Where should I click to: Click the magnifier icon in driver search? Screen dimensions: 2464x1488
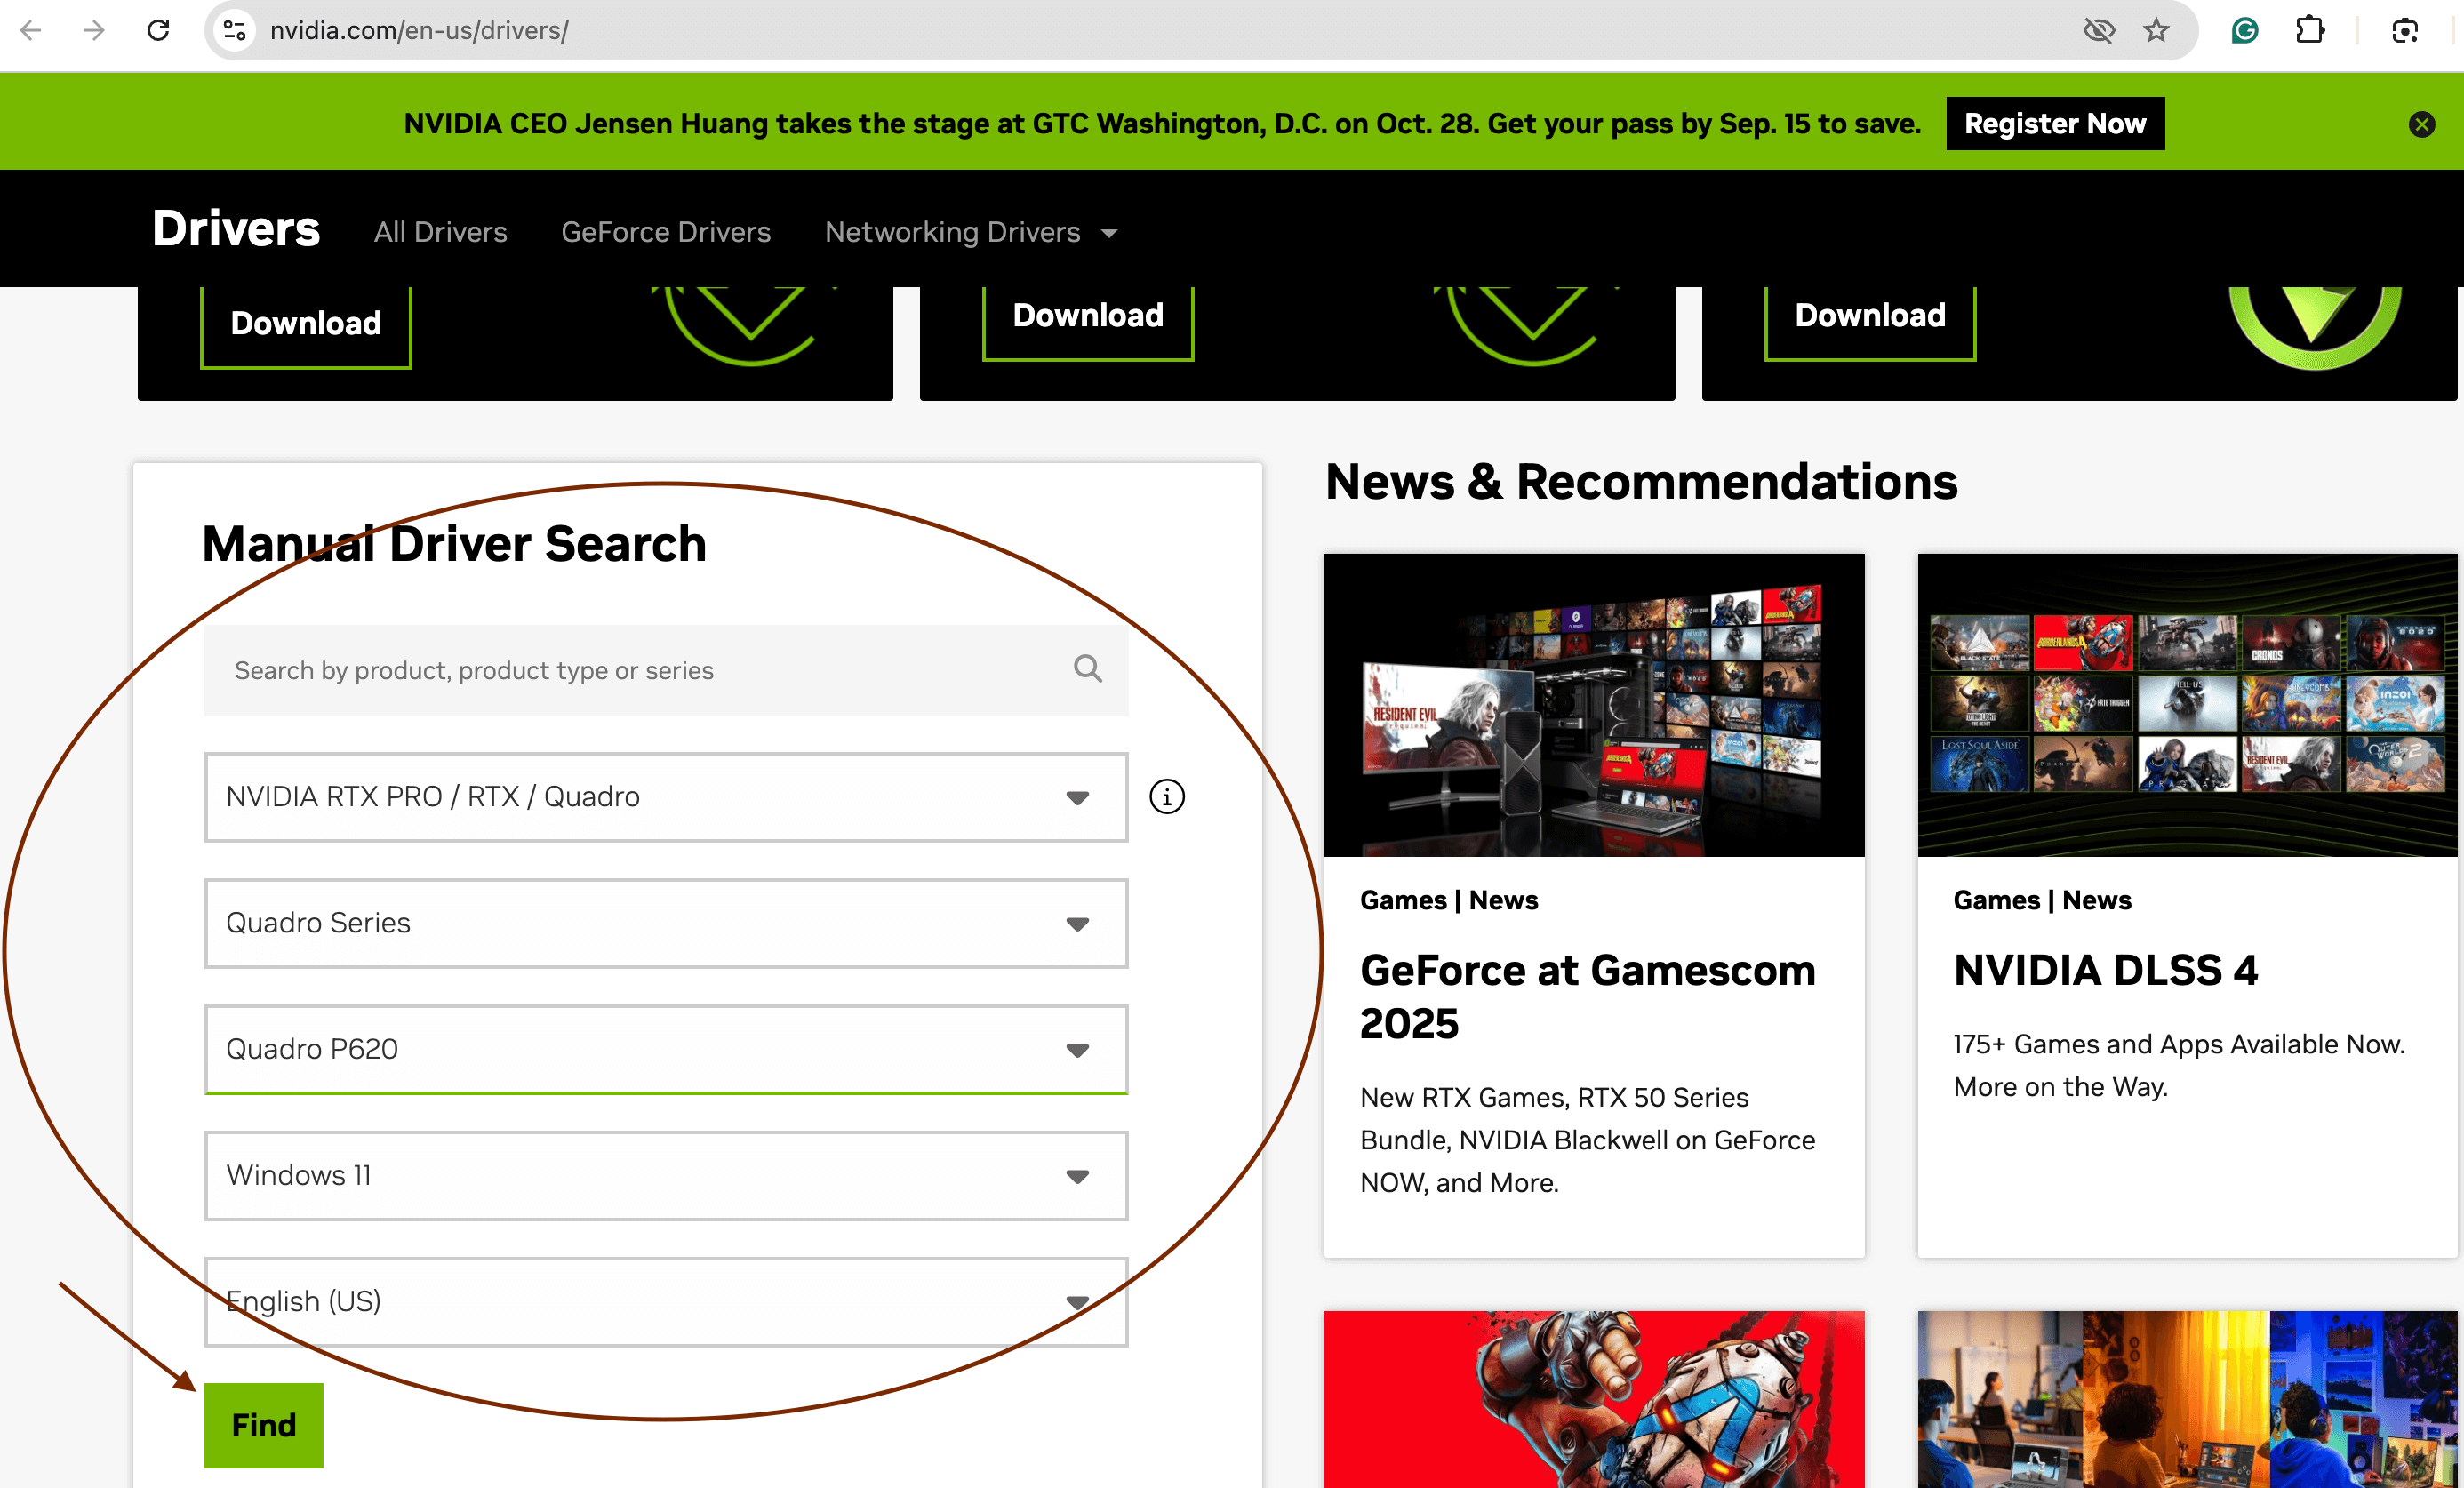click(1087, 669)
